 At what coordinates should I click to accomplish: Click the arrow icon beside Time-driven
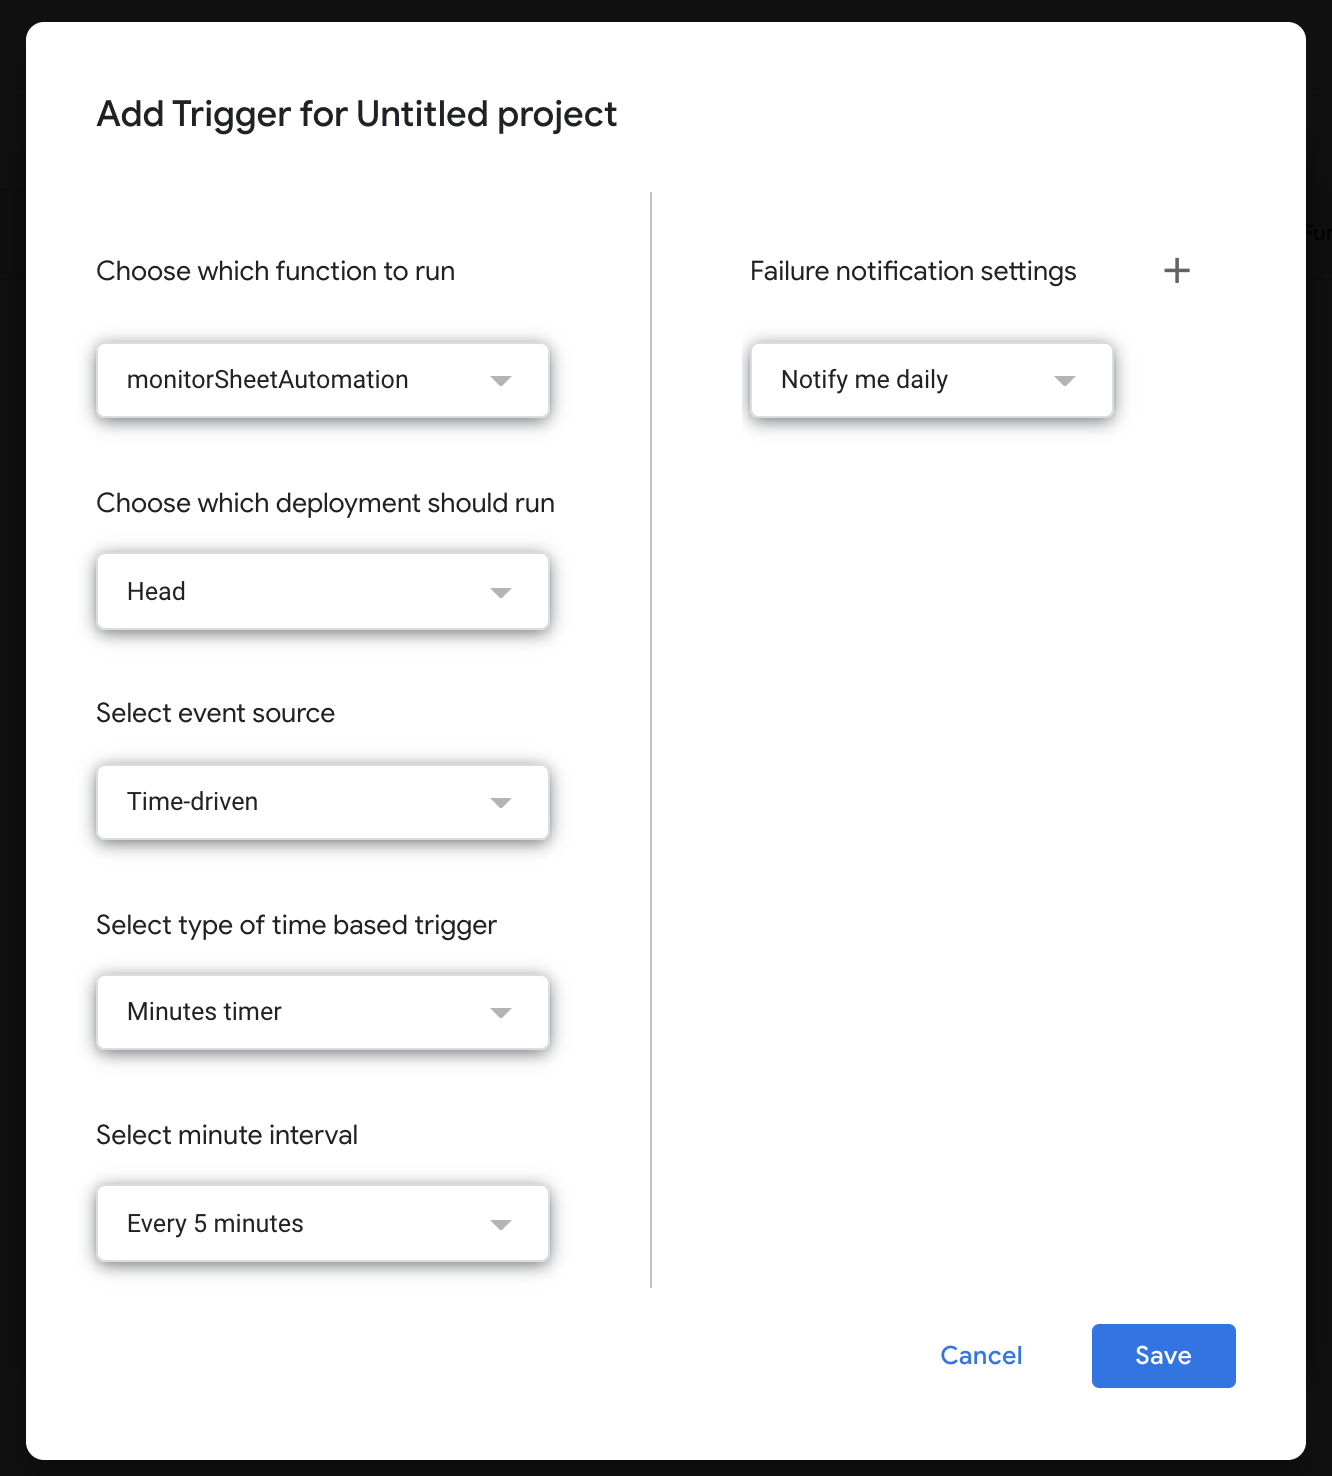coord(501,802)
